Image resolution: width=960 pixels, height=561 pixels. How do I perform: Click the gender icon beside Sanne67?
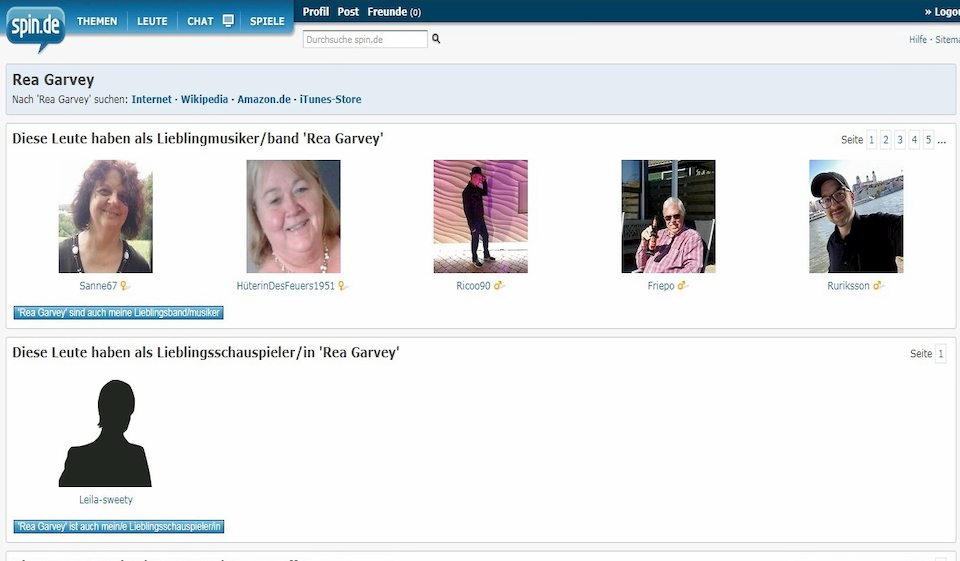(x=125, y=286)
